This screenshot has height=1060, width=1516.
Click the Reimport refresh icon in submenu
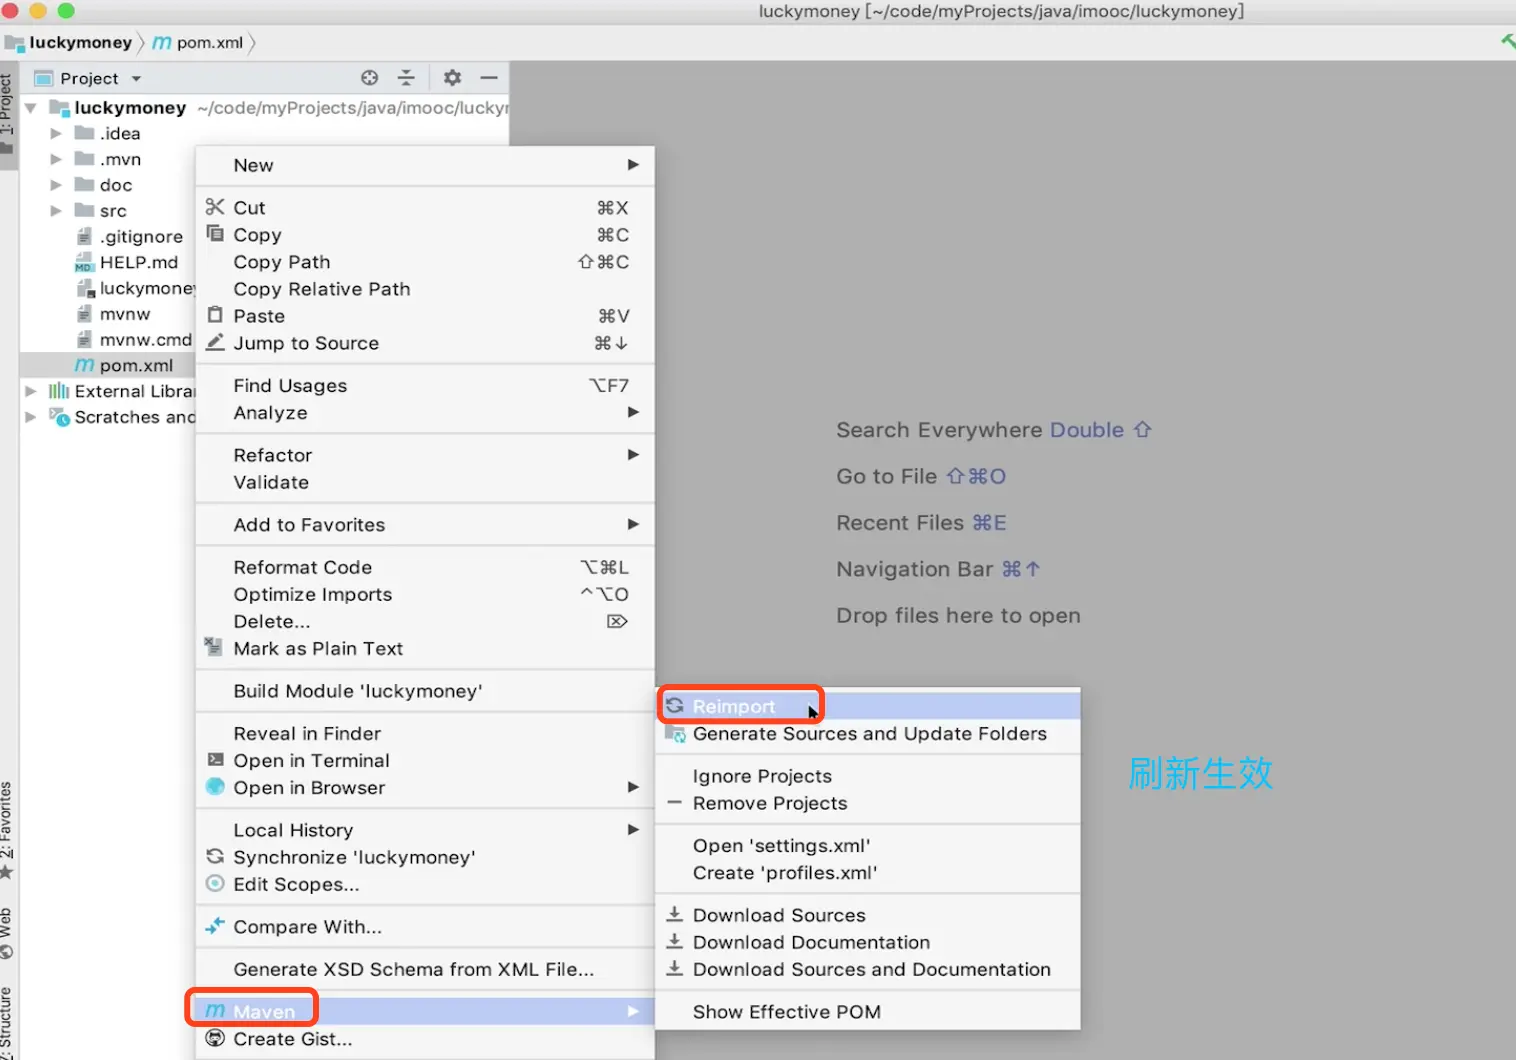click(x=675, y=706)
